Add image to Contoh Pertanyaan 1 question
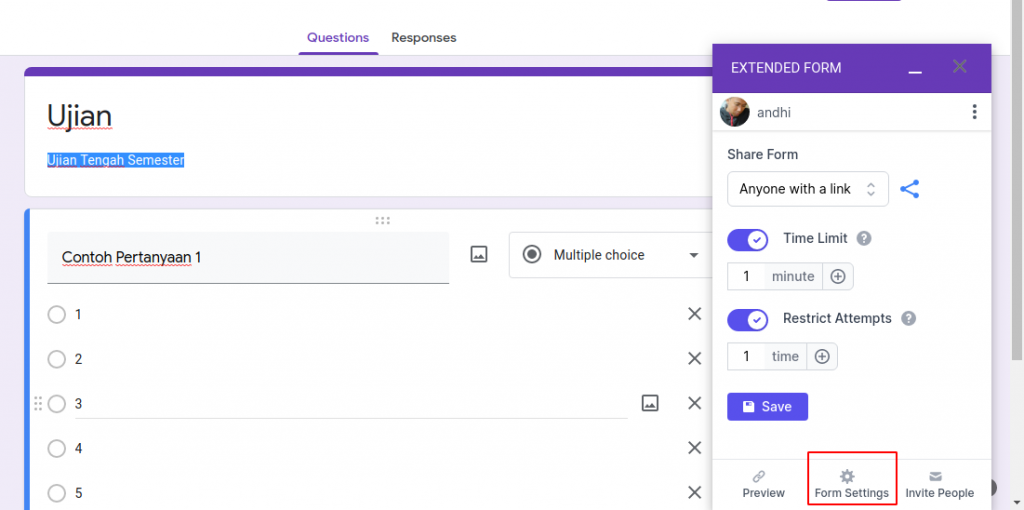1024x510 pixels. (479, 255)
